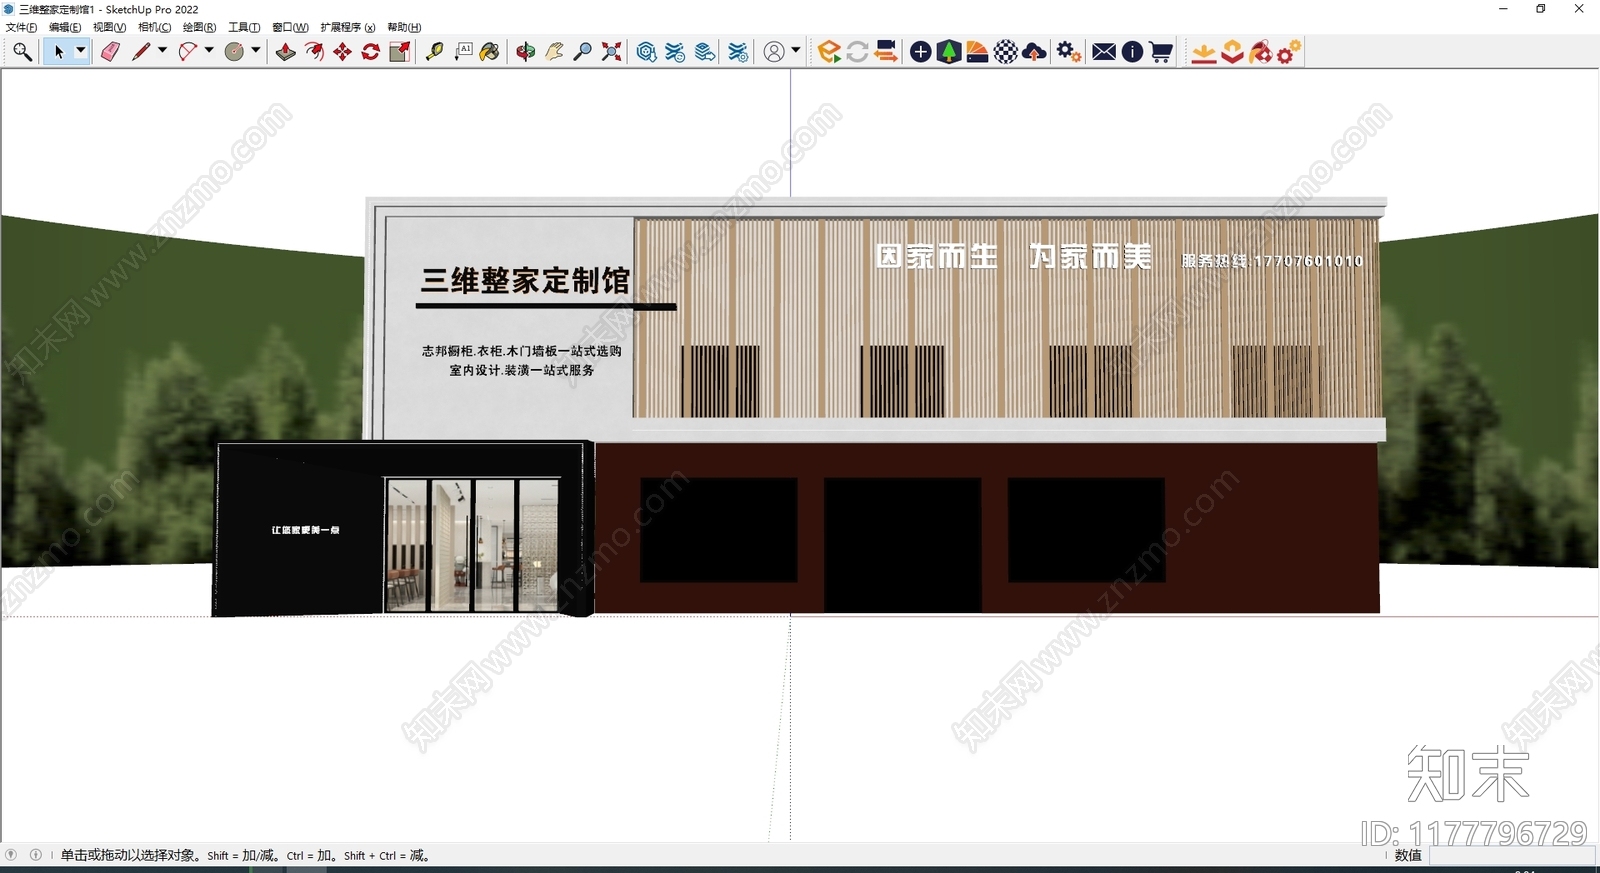Click the red paint bucket plugin icon
This screenshot has width=1600, height=873.
click(1260, 52)
